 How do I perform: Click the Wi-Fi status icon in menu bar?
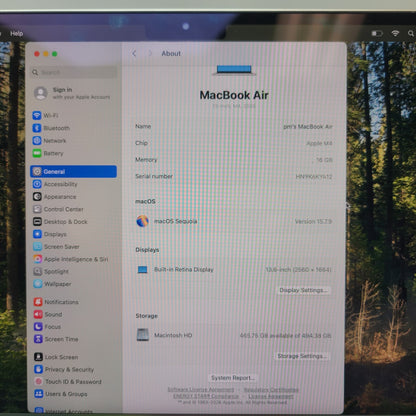coord(395,33)
